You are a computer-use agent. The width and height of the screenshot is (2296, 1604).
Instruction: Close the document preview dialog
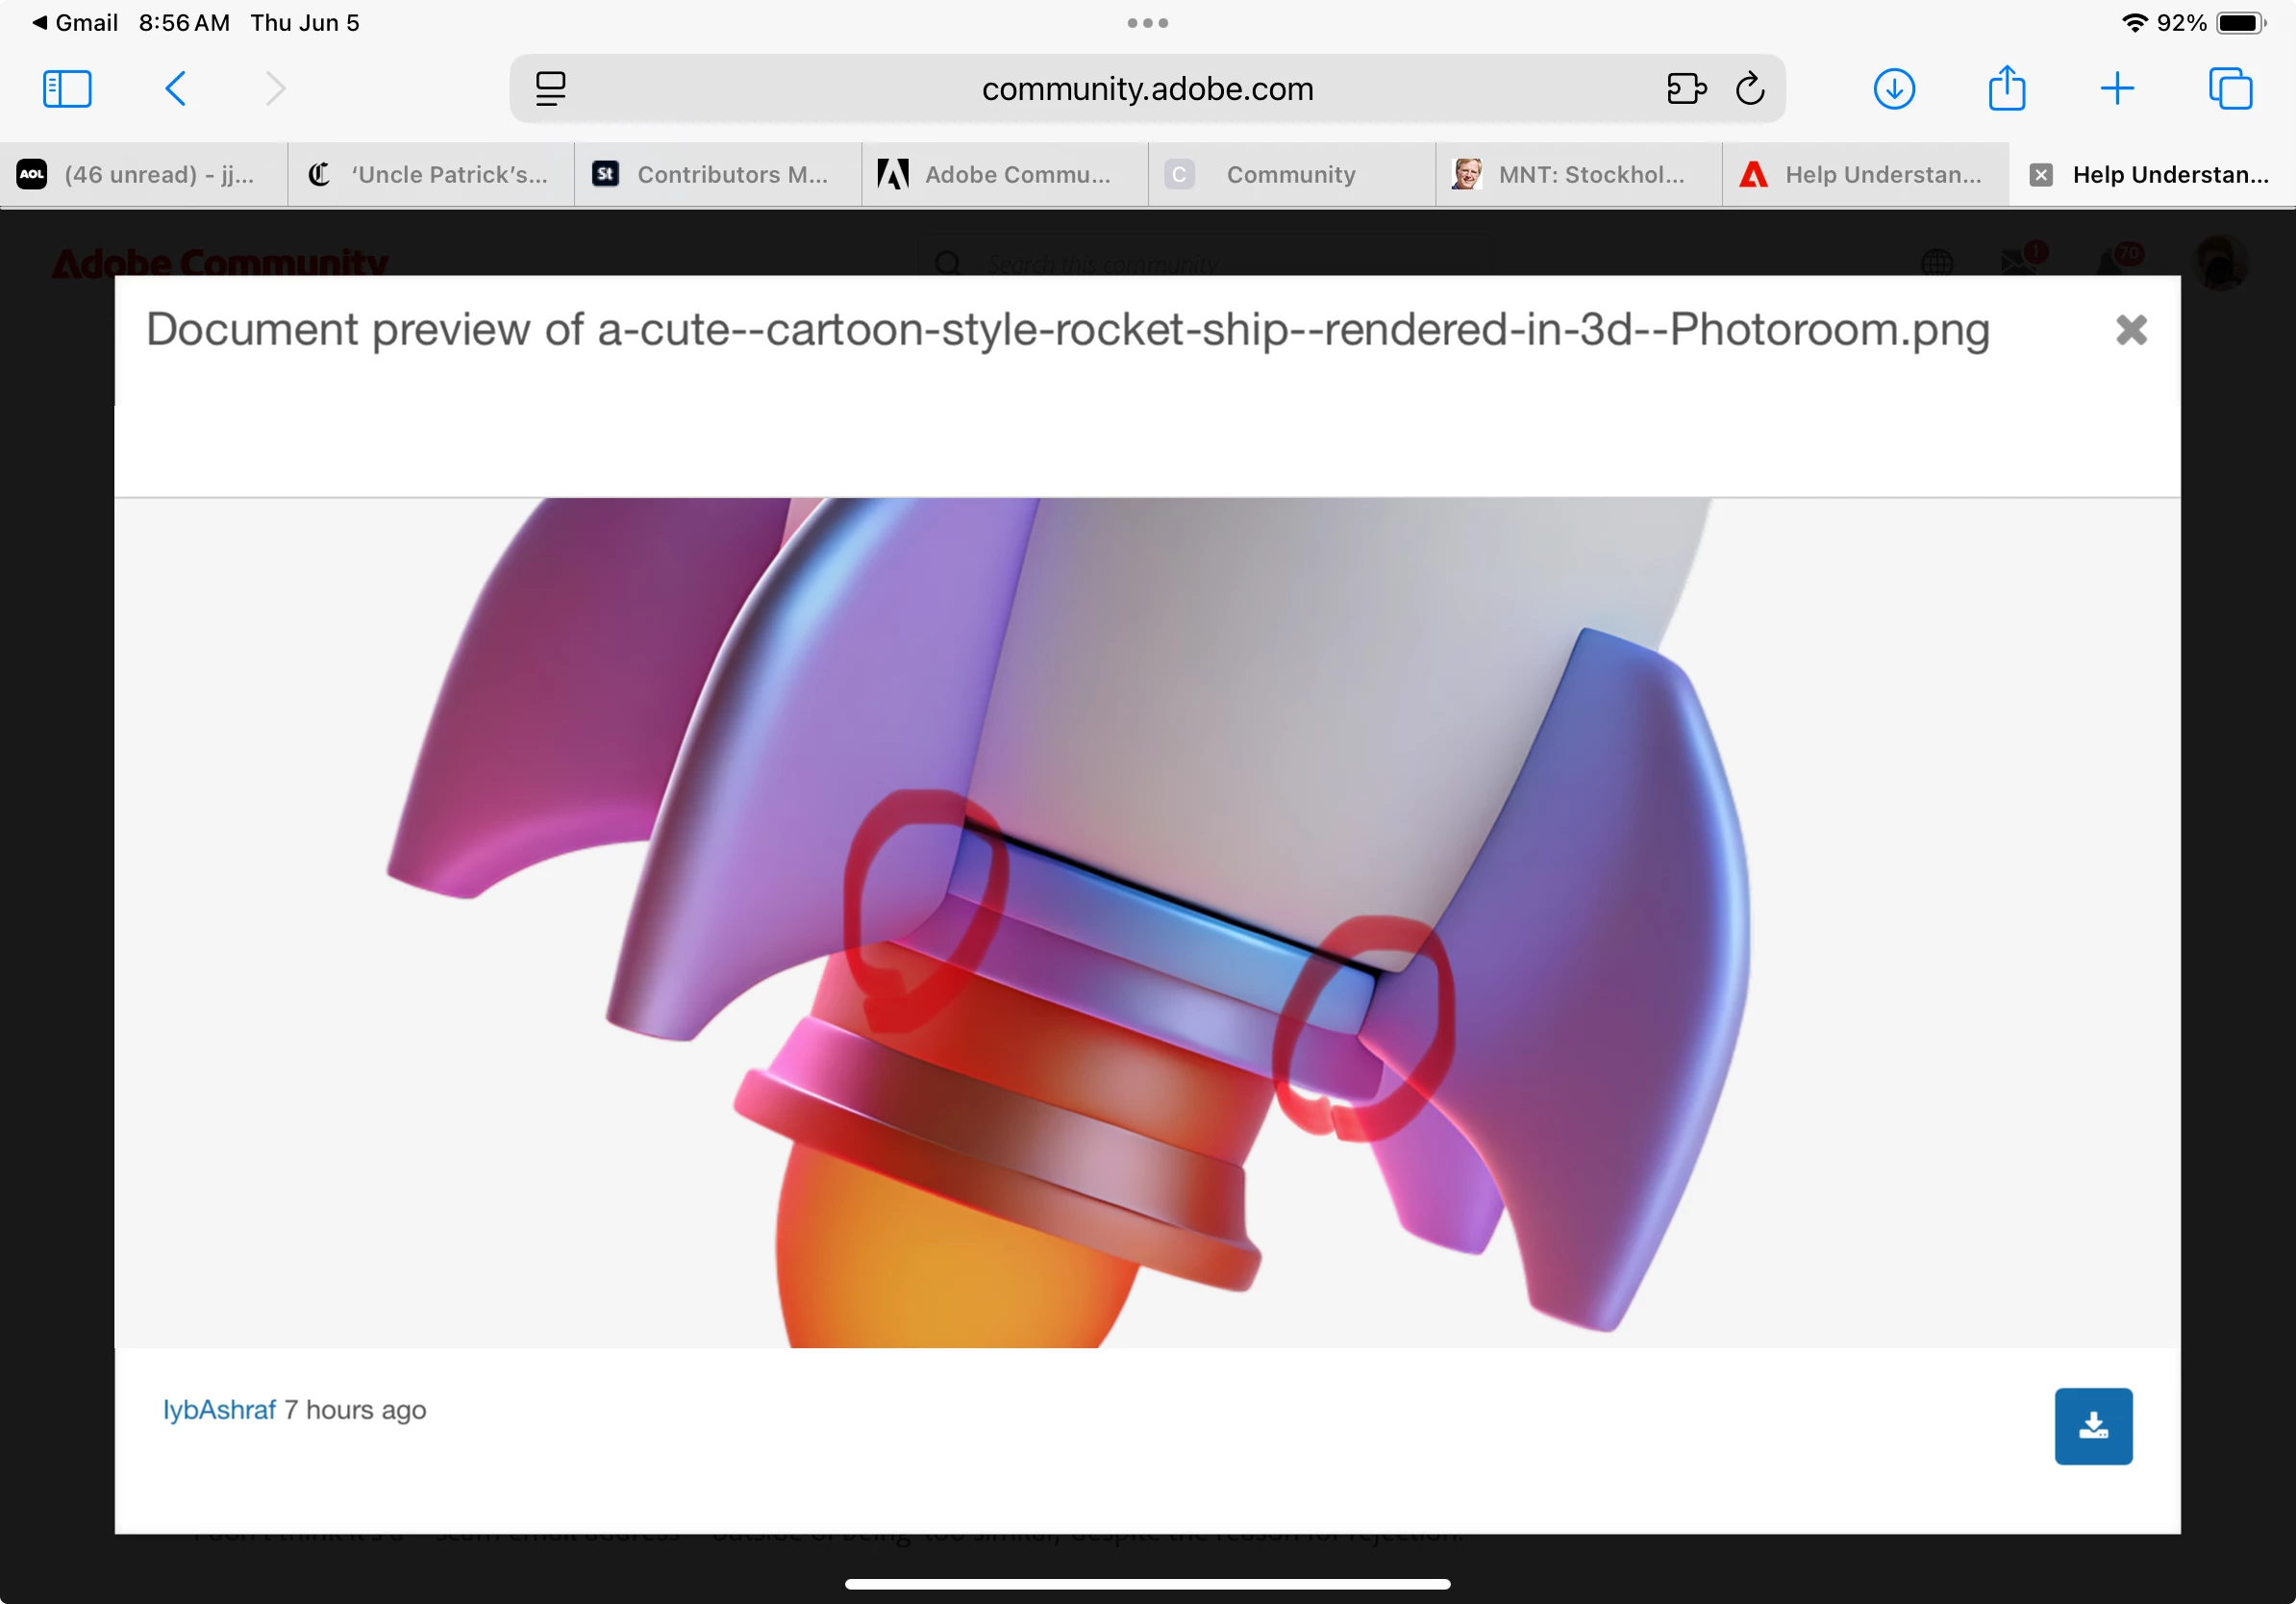point(2131,330)
